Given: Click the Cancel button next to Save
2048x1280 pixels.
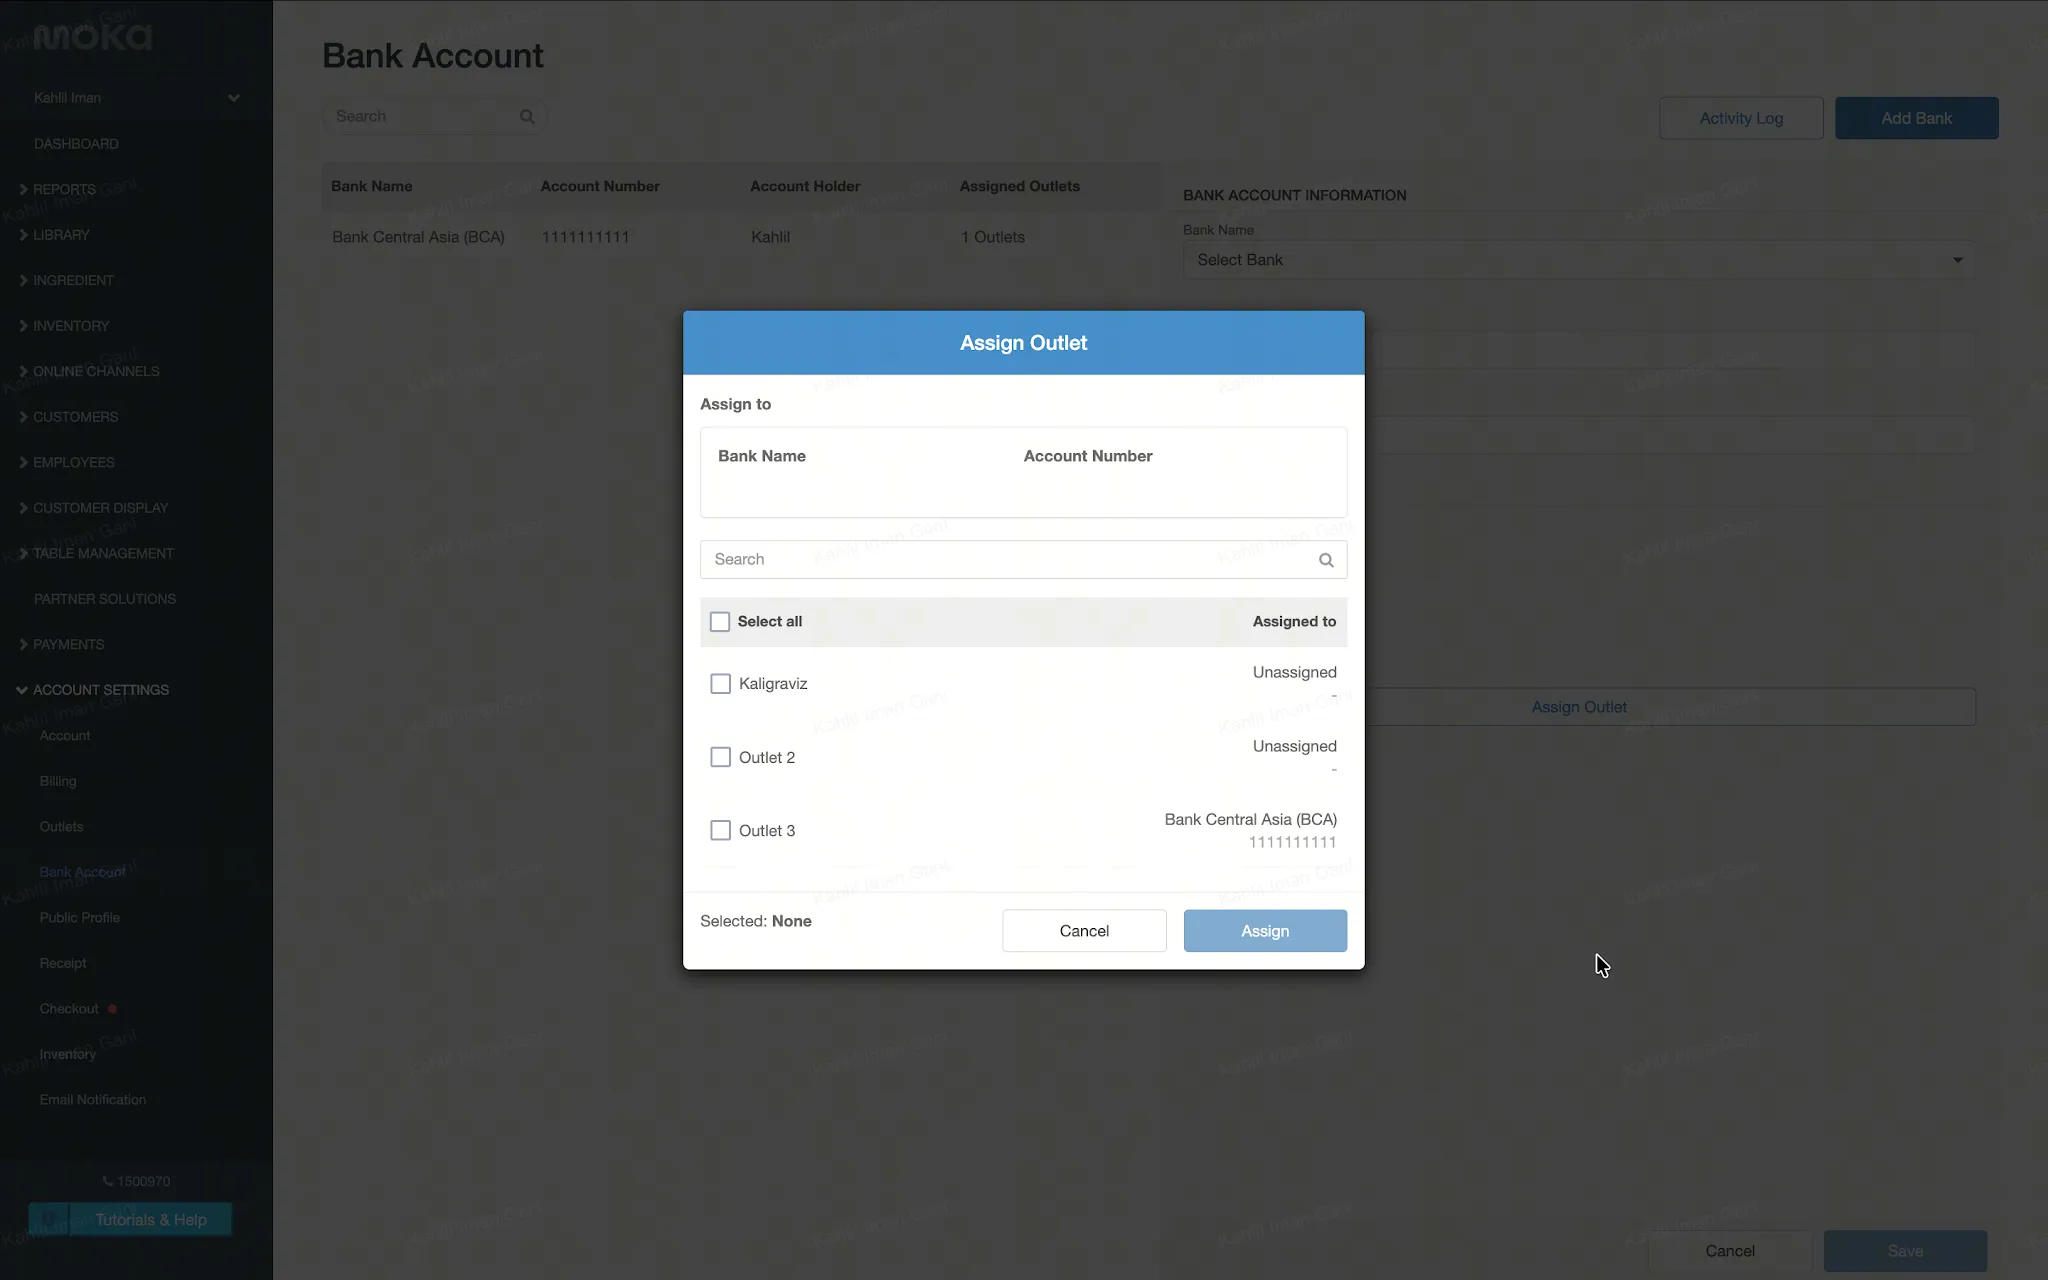Looking at the screenshot, I should point(1730,1251).
